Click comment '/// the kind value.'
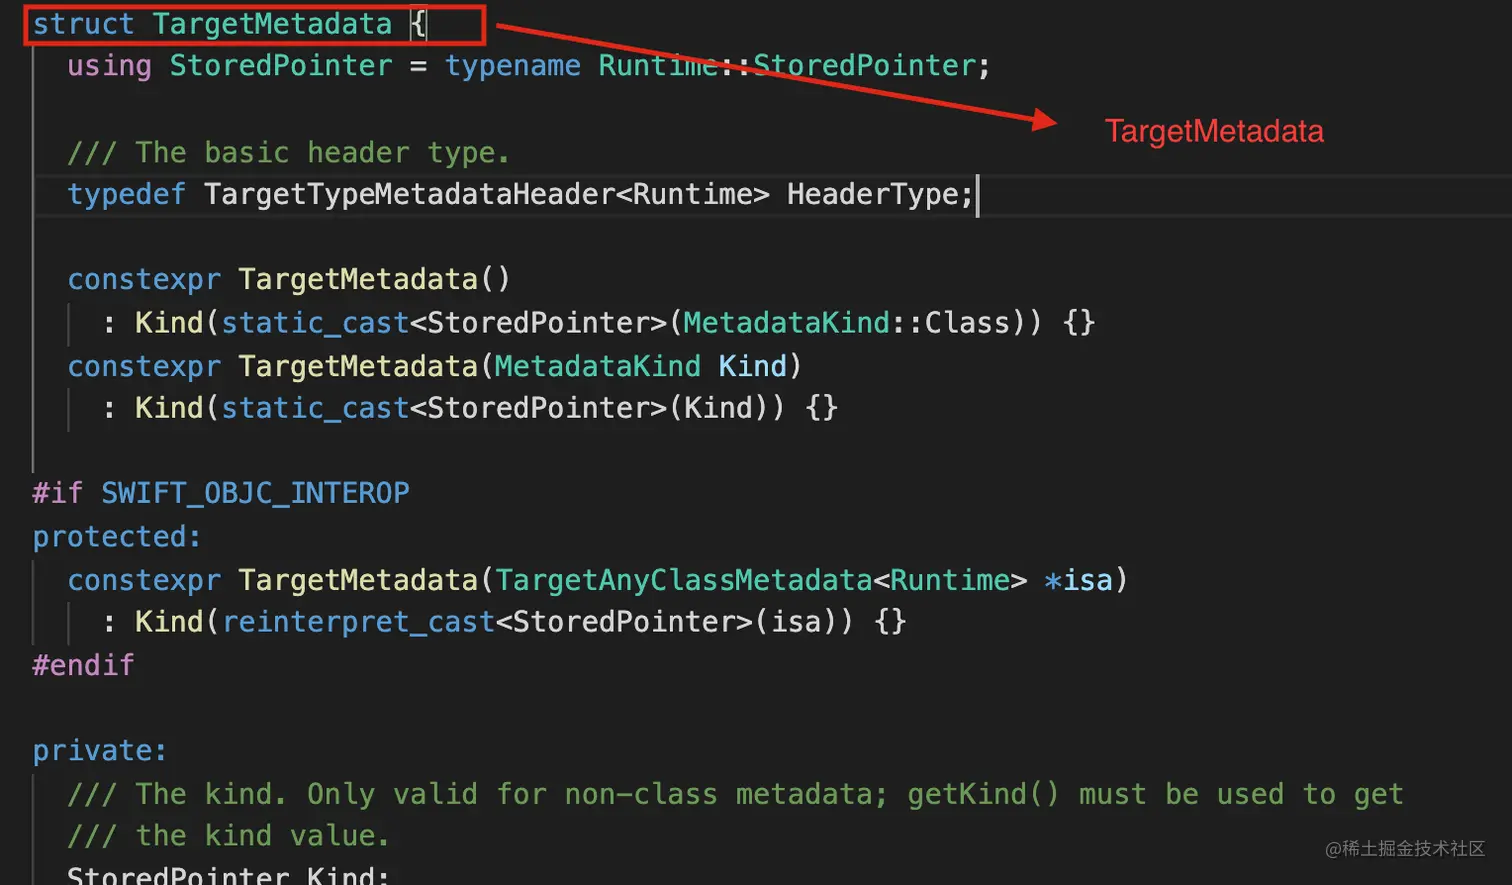Image resolution: width=1512 pixels, height=885 pixels. (x=229, y=835)
